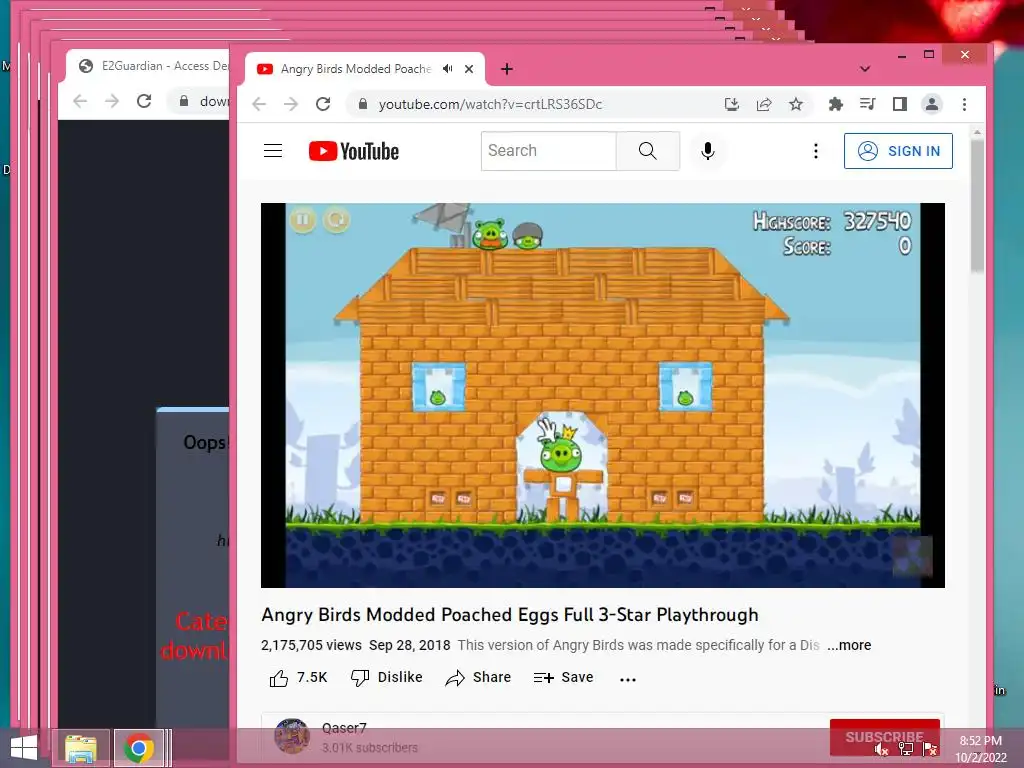Open the YouTube hamburger guide menu
Image resolution: width=1024 pixels, height=768 pixels.
(x=273, y=151)
